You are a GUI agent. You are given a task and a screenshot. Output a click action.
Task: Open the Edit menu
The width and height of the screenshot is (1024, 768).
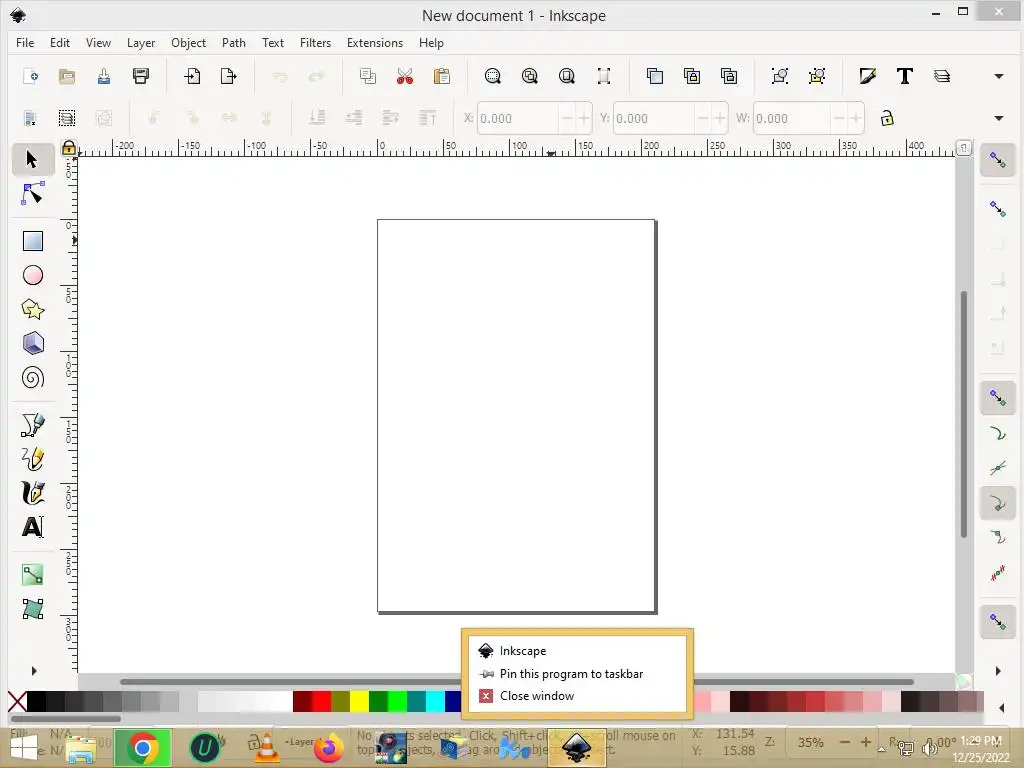pos(59,42)
